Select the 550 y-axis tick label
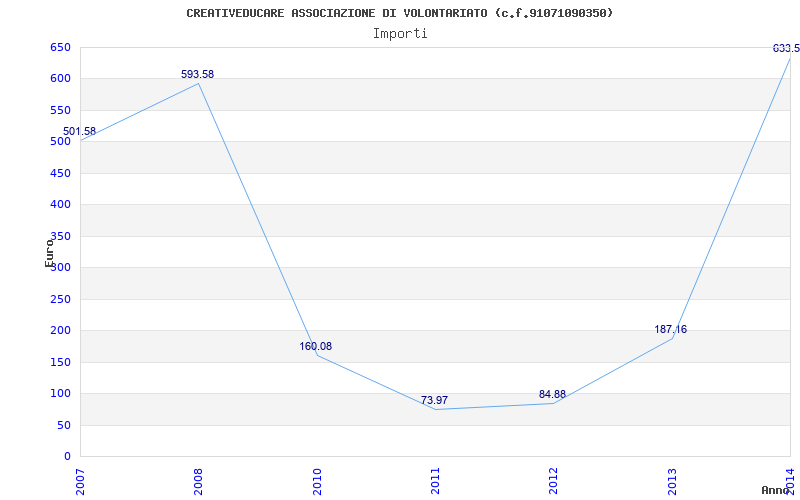 point(60,110)
